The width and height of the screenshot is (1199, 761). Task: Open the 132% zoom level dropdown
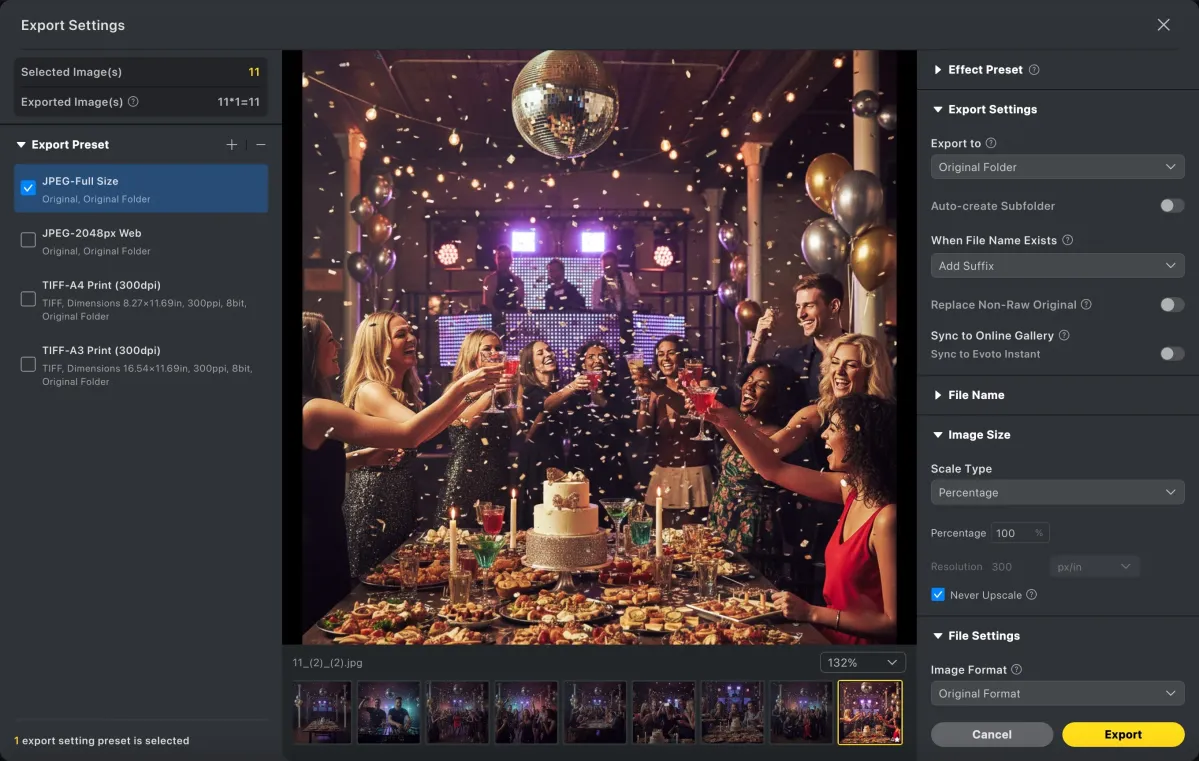click(x=862, y=663)
